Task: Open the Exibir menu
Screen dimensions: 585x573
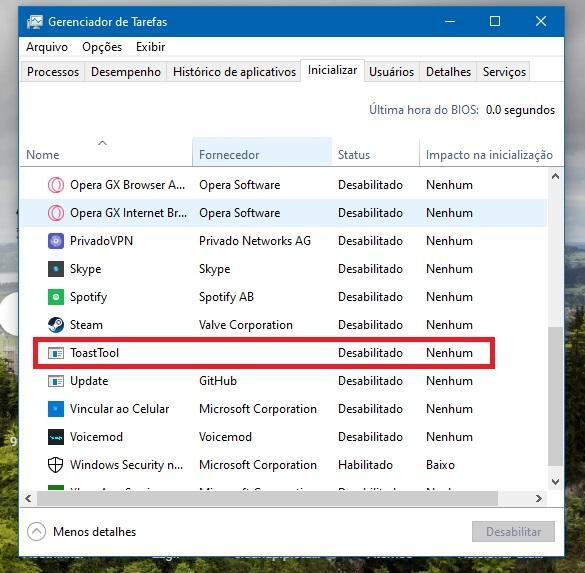Action: point(150,47)
